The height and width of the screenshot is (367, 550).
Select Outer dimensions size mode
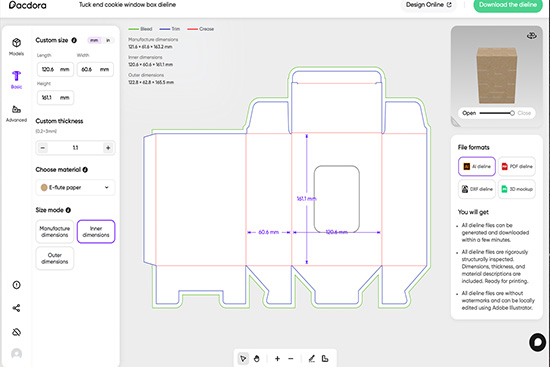coord(55,258)
